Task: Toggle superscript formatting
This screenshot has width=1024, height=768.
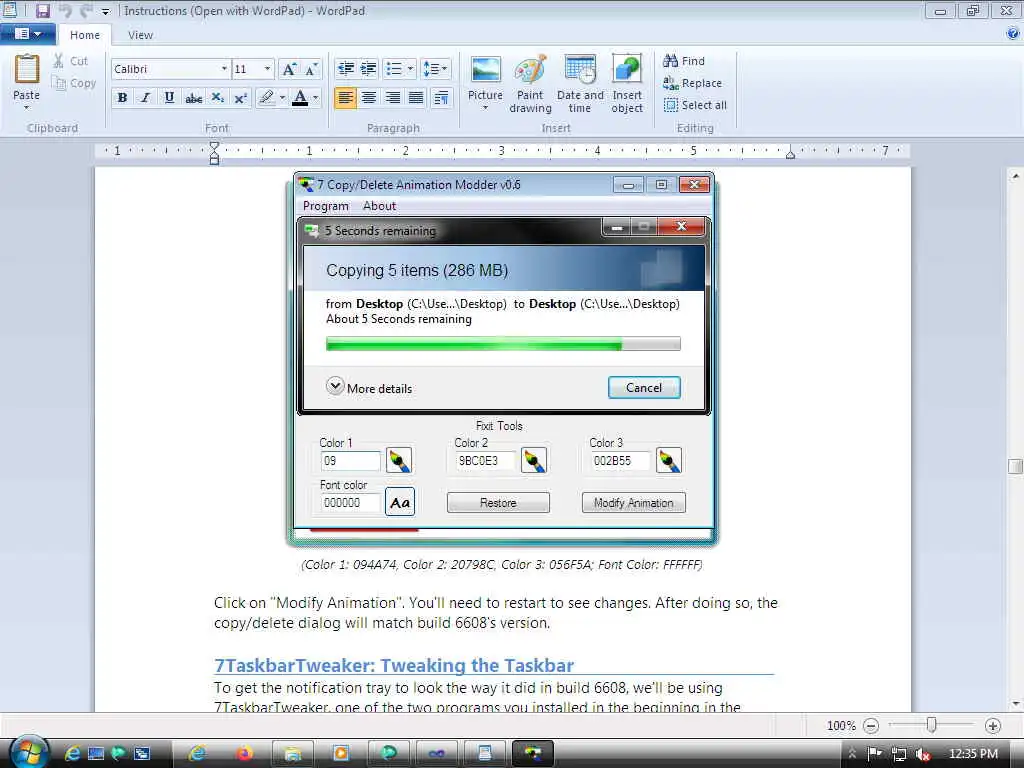Action: click(240, 98)
